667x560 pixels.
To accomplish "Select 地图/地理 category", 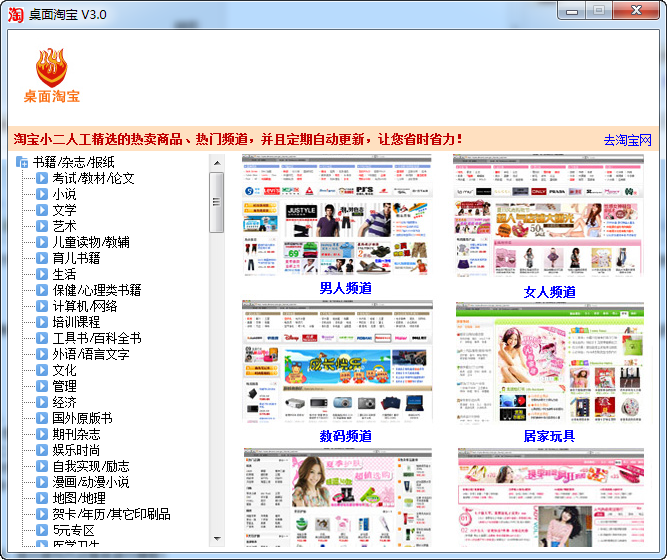I will point(79,498).
